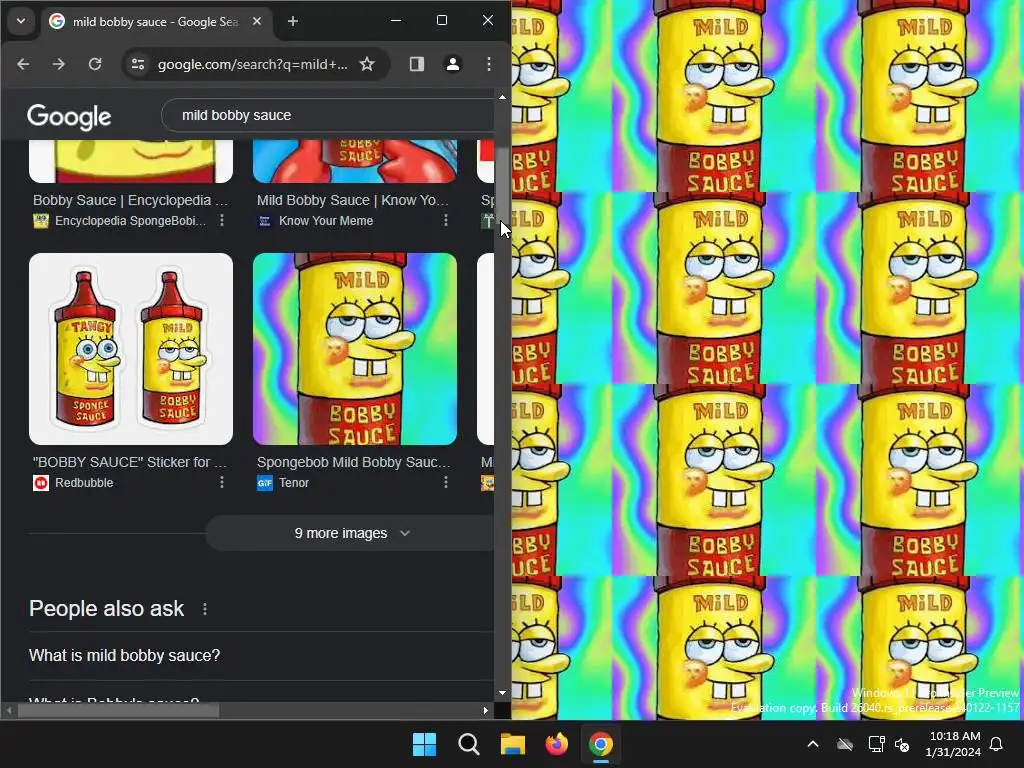
Task: Open the notifications bell icon
Action: 997,744
